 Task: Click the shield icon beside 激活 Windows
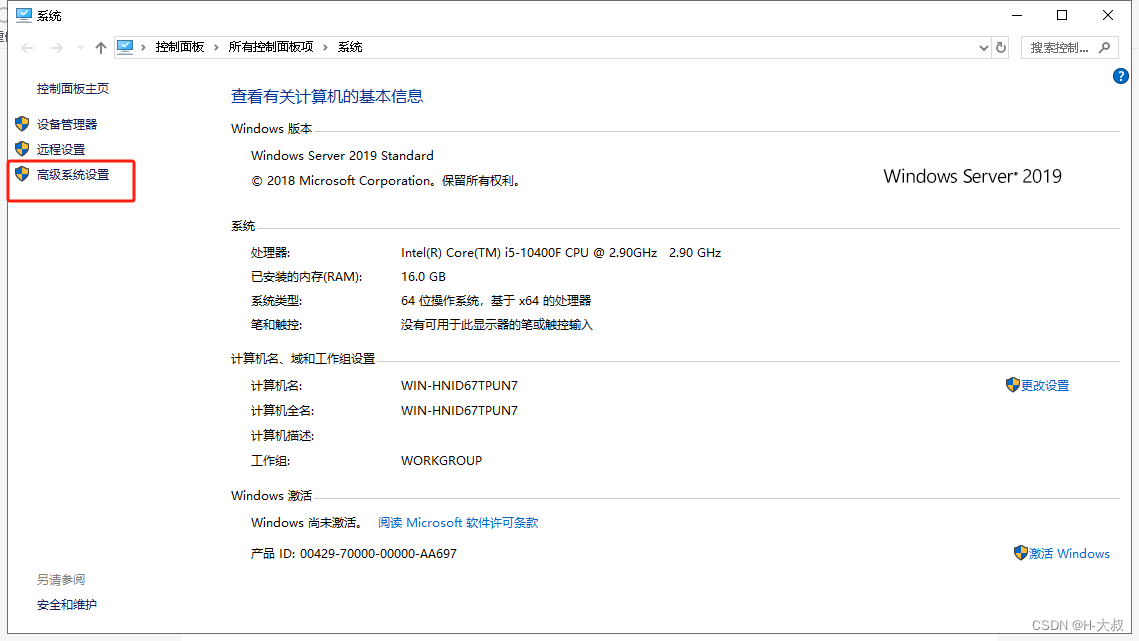point(1021,552)
